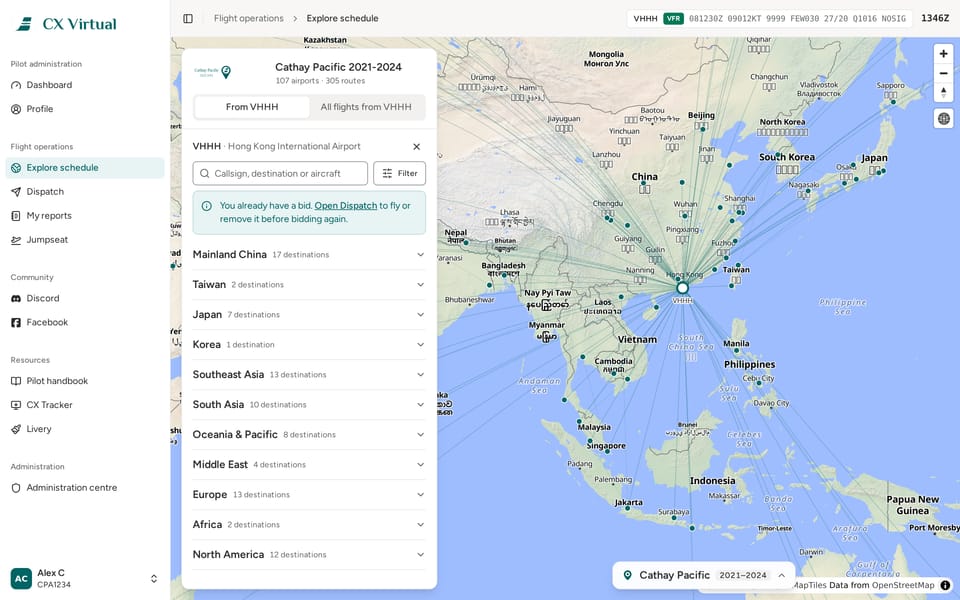Click the VHHH METAR station code
Screen dimensions: 960x600
coord(645,18)
